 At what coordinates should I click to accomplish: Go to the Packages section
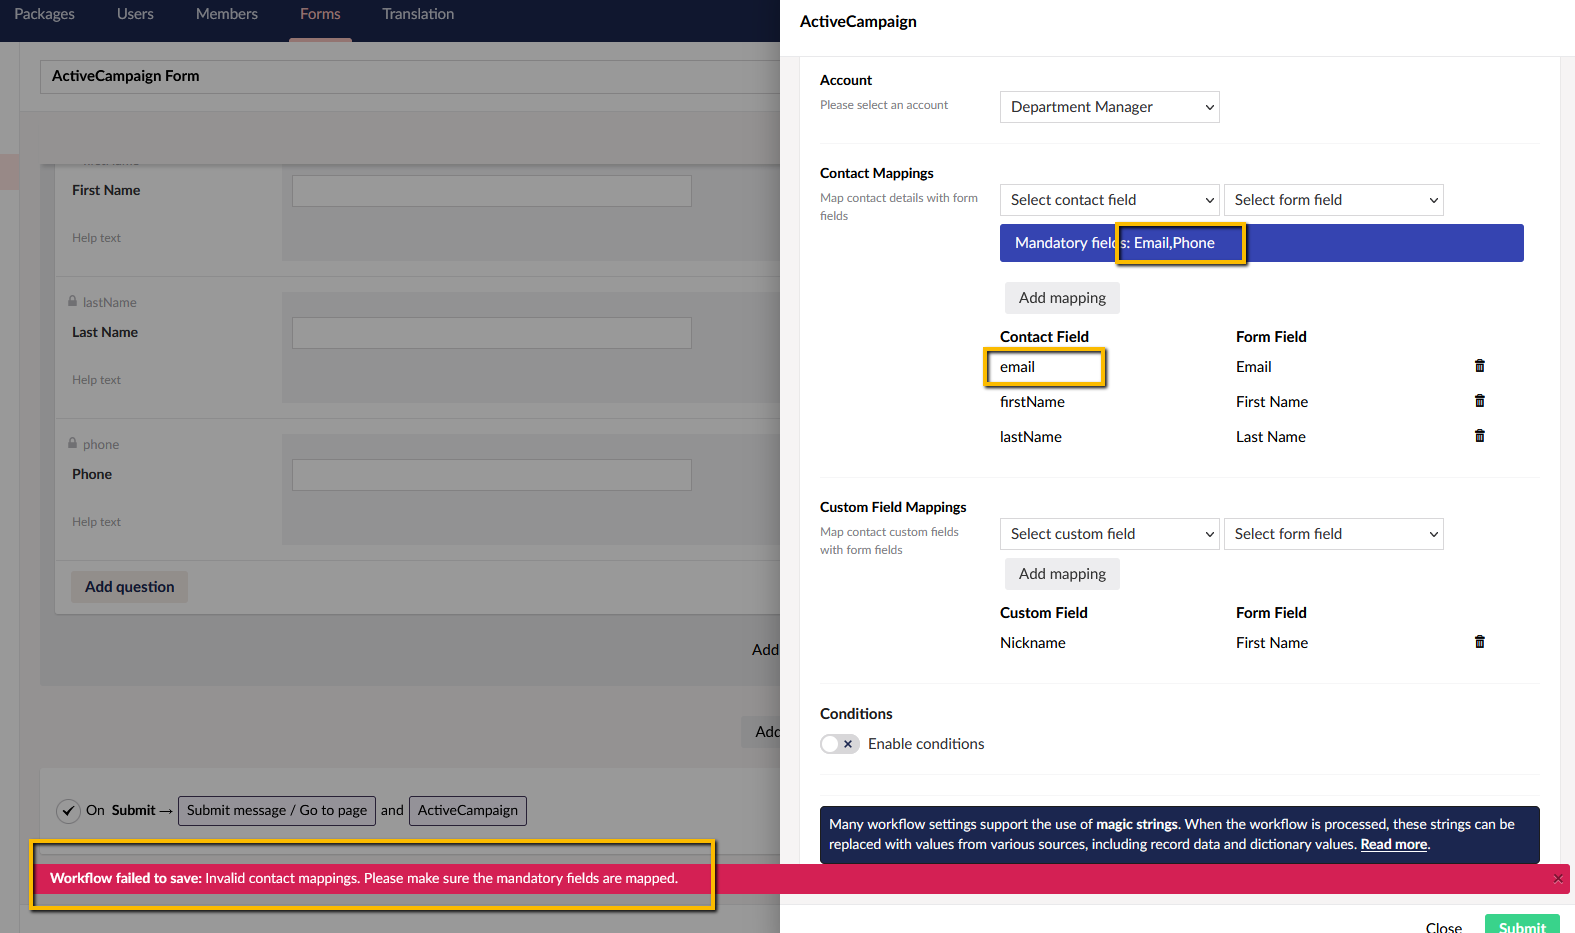point(44,14)
